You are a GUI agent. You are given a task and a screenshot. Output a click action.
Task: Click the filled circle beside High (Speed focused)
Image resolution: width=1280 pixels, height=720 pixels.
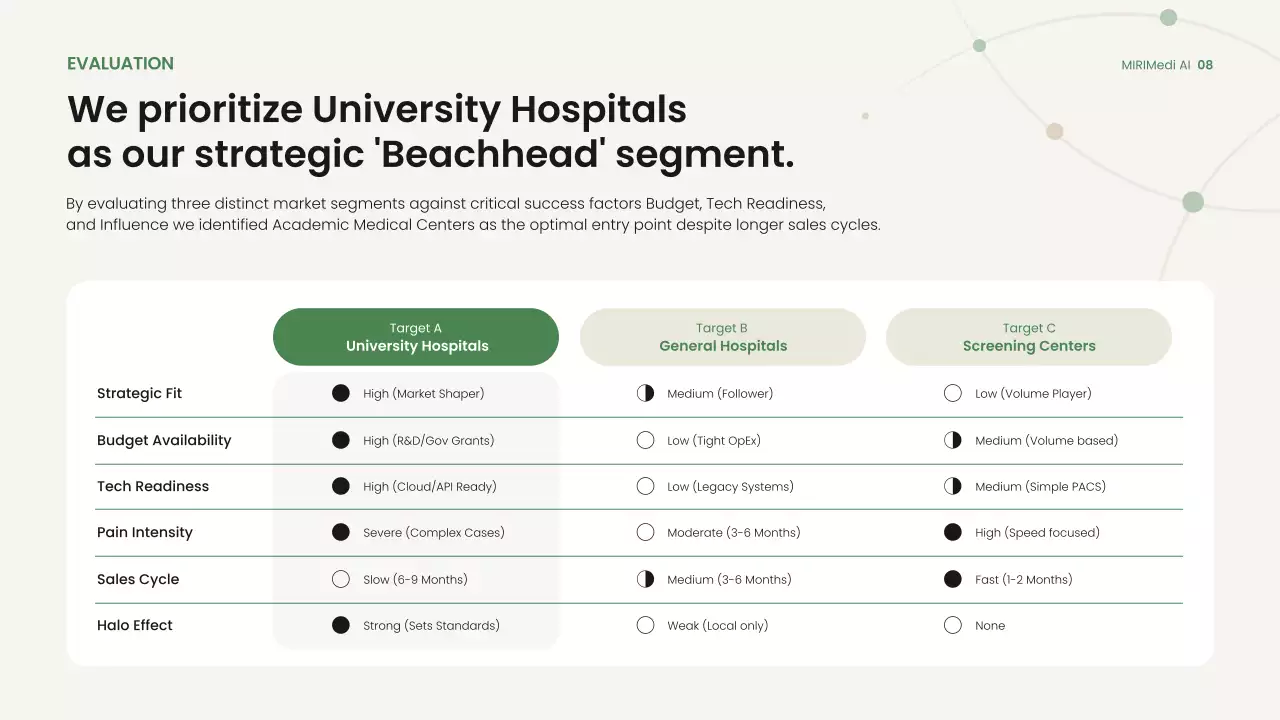[x=953, y=532]
